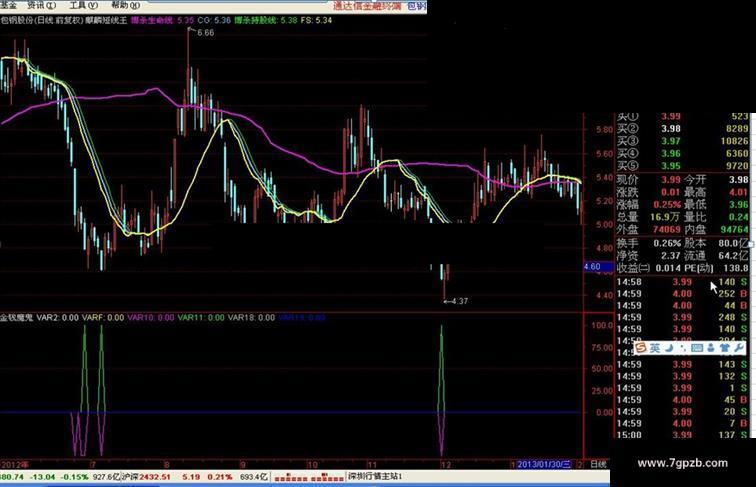Click the 内盘 94764 value
The height and width of the screenshot is (487, 756).
tap(734, 230)
